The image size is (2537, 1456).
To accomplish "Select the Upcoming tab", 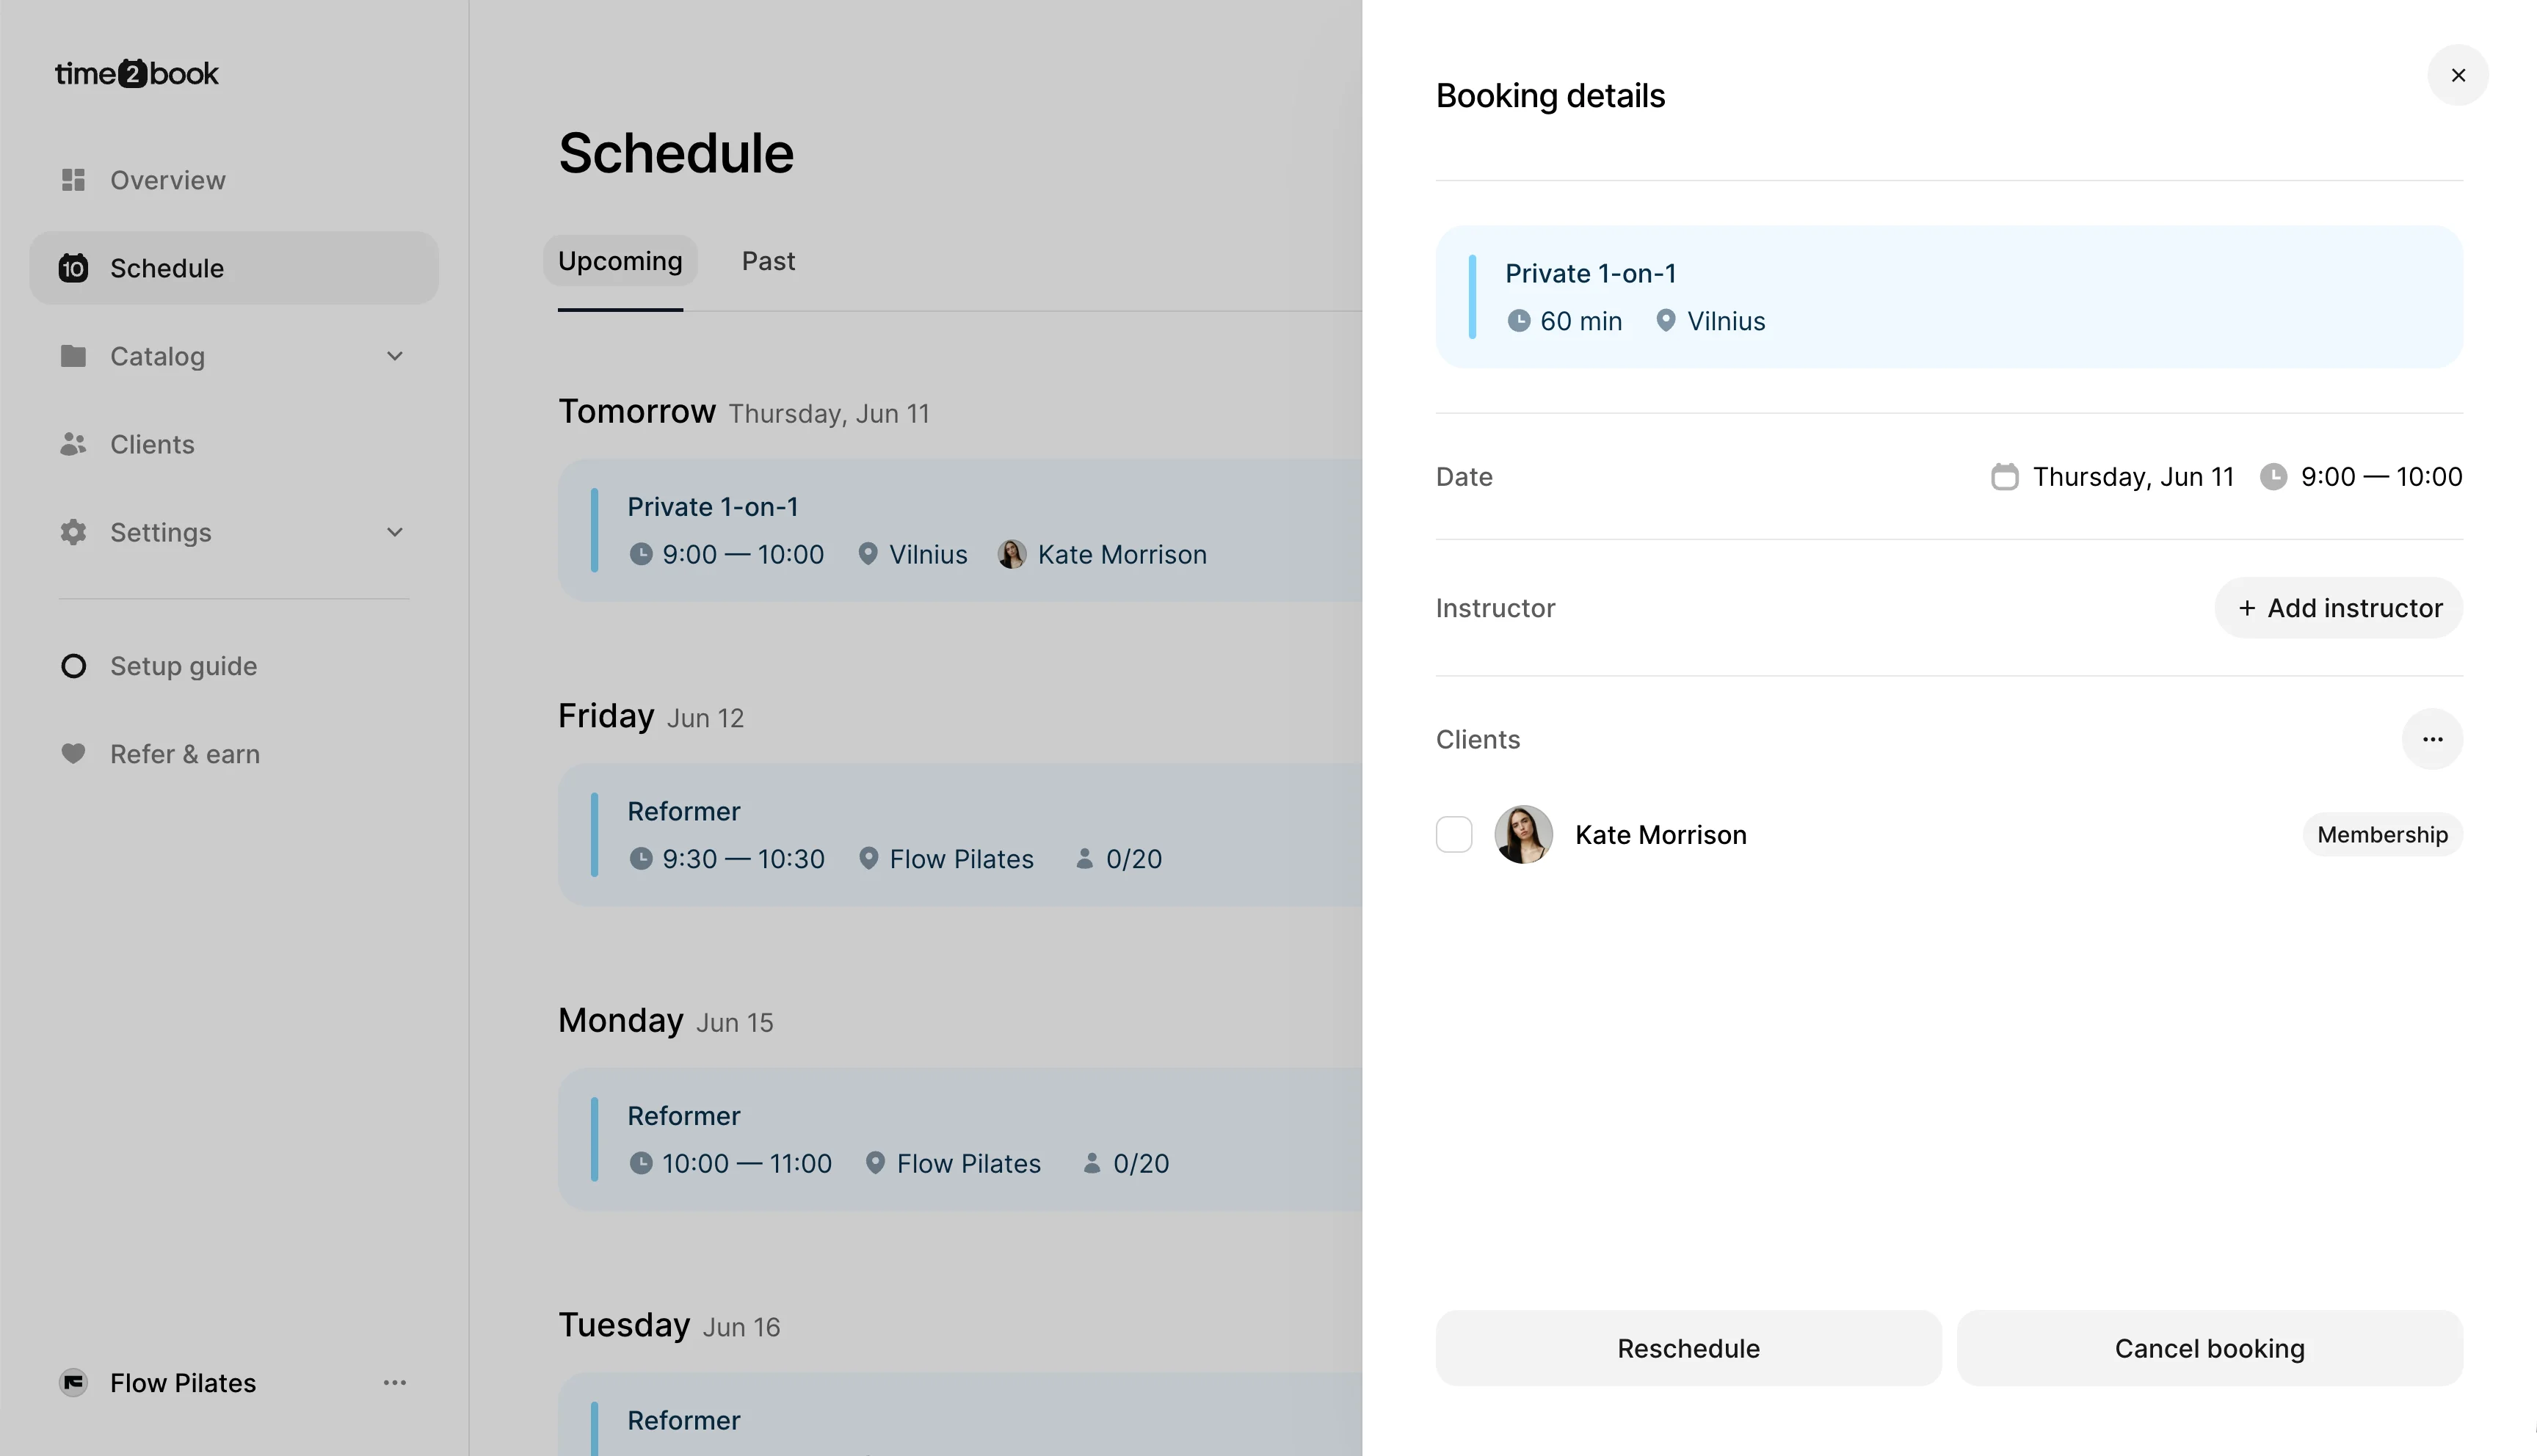I will coord(620,261).
